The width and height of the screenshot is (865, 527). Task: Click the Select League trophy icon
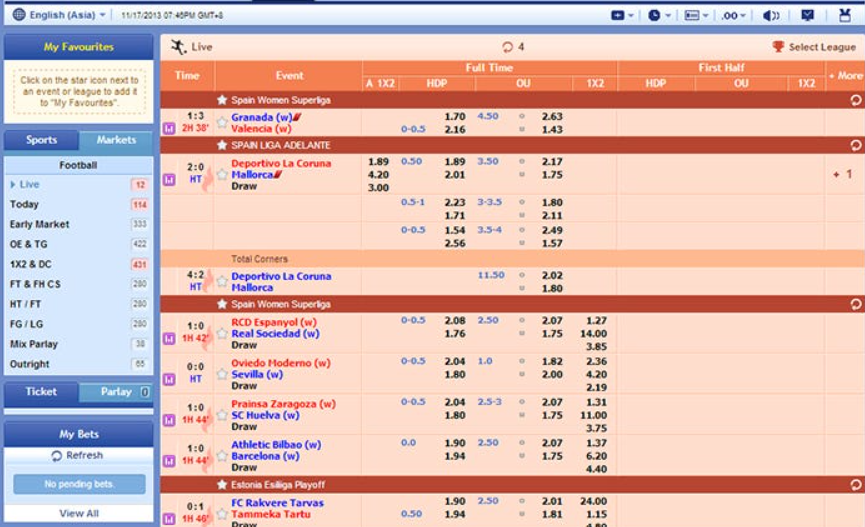(x=778, y=47)
